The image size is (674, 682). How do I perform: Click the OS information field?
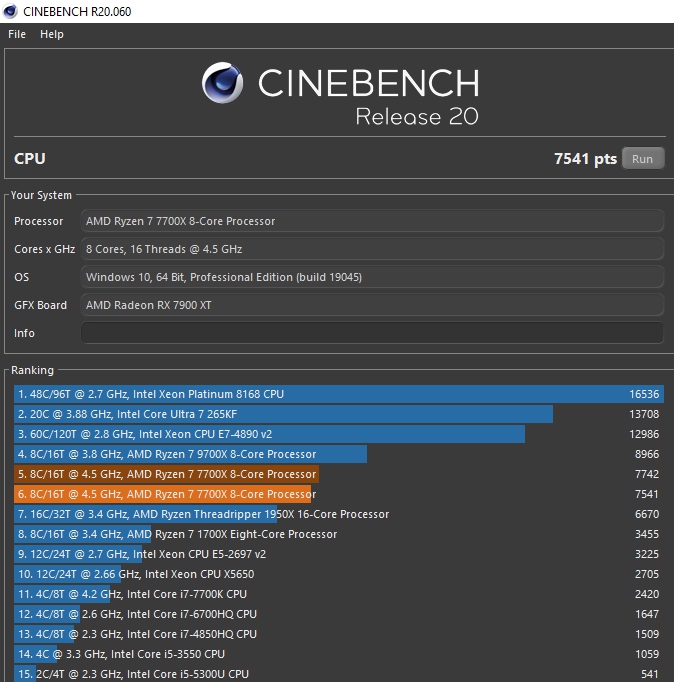(x=372, y=277)
